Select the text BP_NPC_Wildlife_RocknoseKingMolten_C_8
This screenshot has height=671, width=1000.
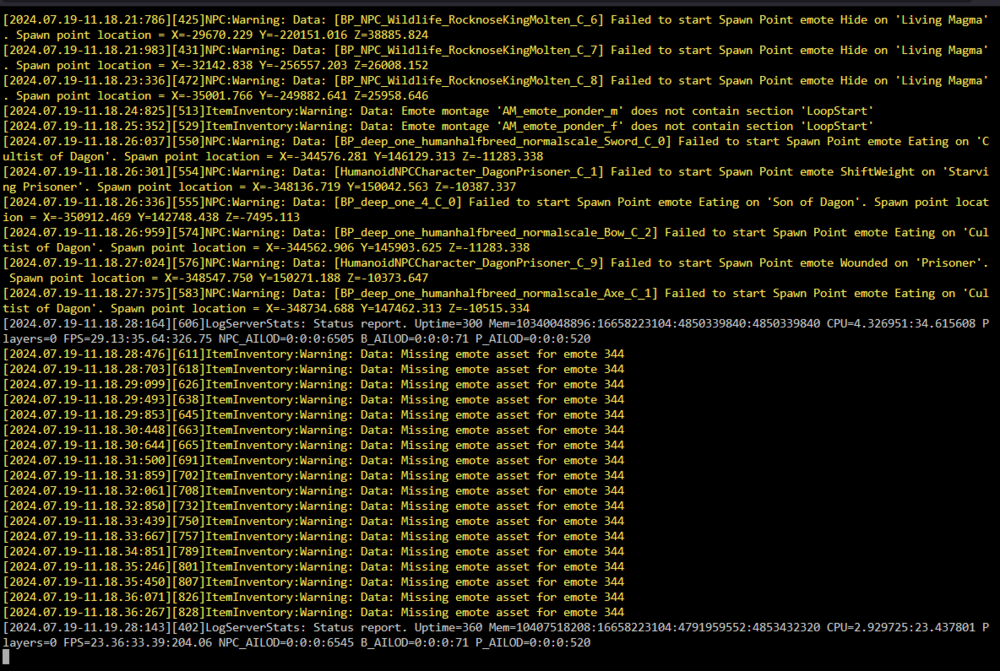[x=468, y=81]
